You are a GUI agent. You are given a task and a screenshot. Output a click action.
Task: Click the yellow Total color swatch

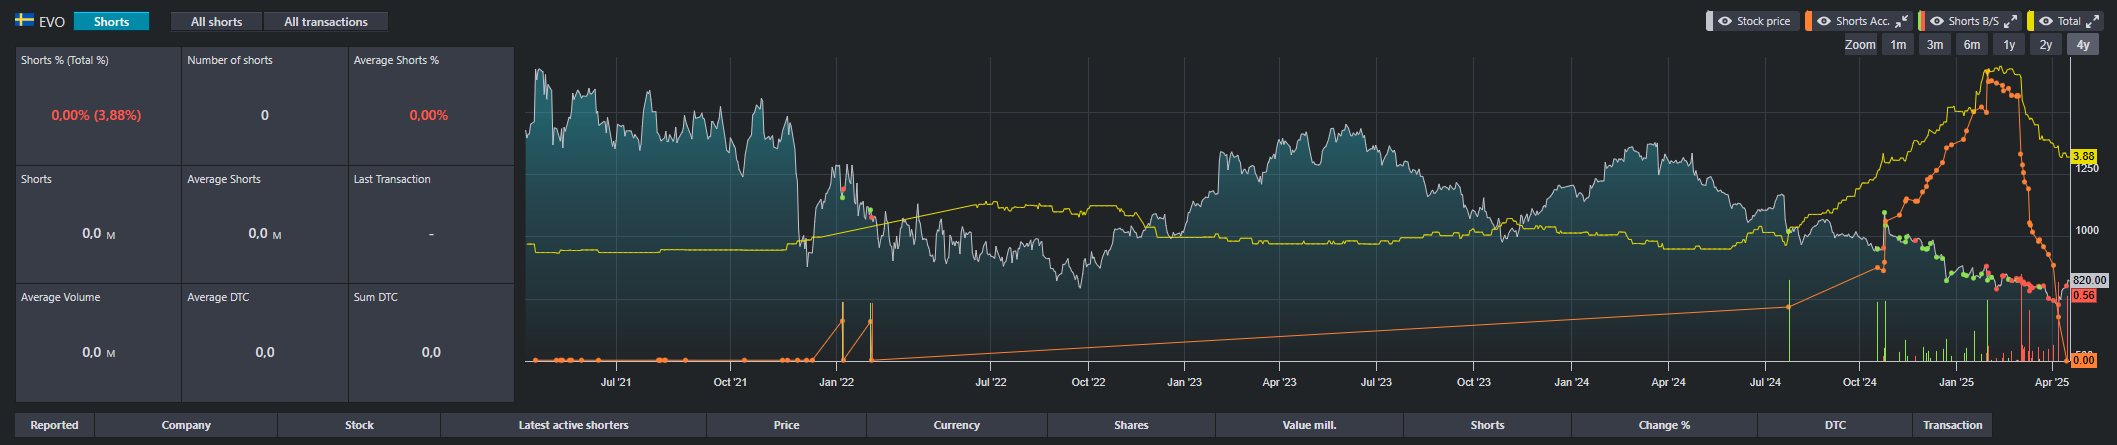(2031, 21)
